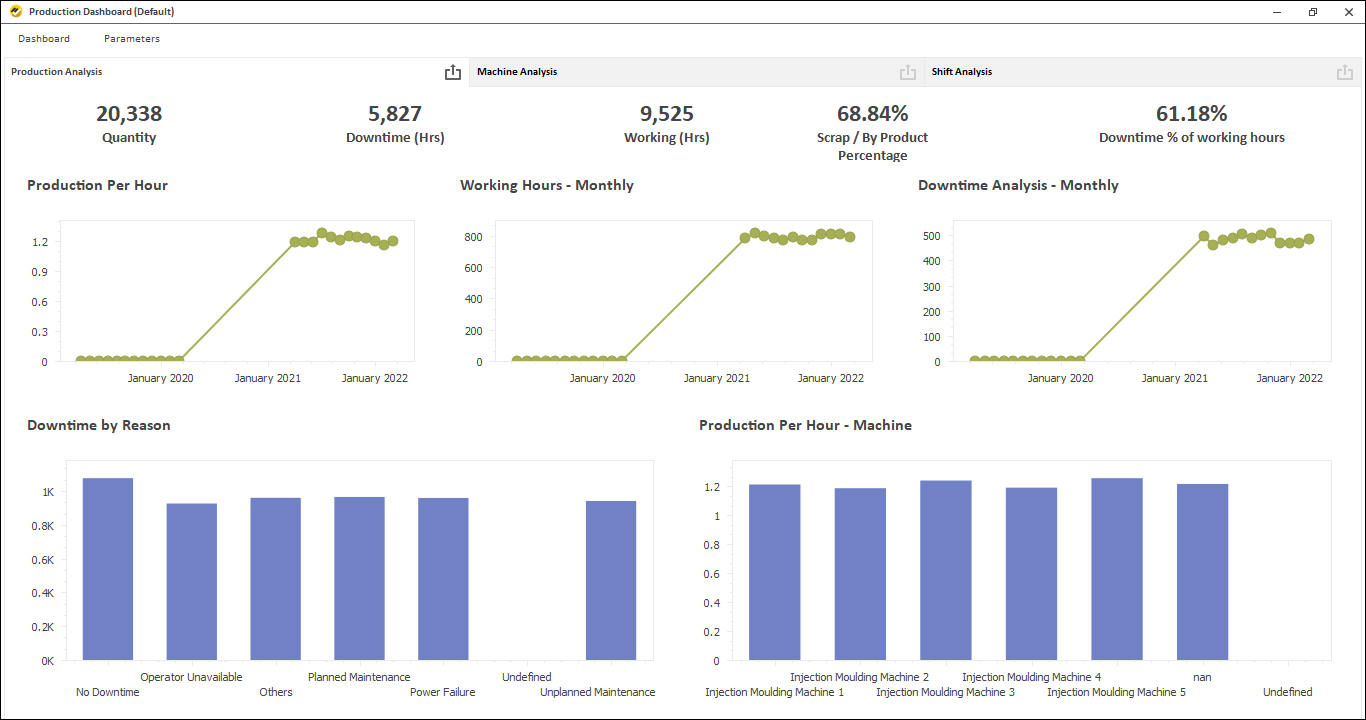Click the No Downtime bar in the chart

[x=108, y=570]
